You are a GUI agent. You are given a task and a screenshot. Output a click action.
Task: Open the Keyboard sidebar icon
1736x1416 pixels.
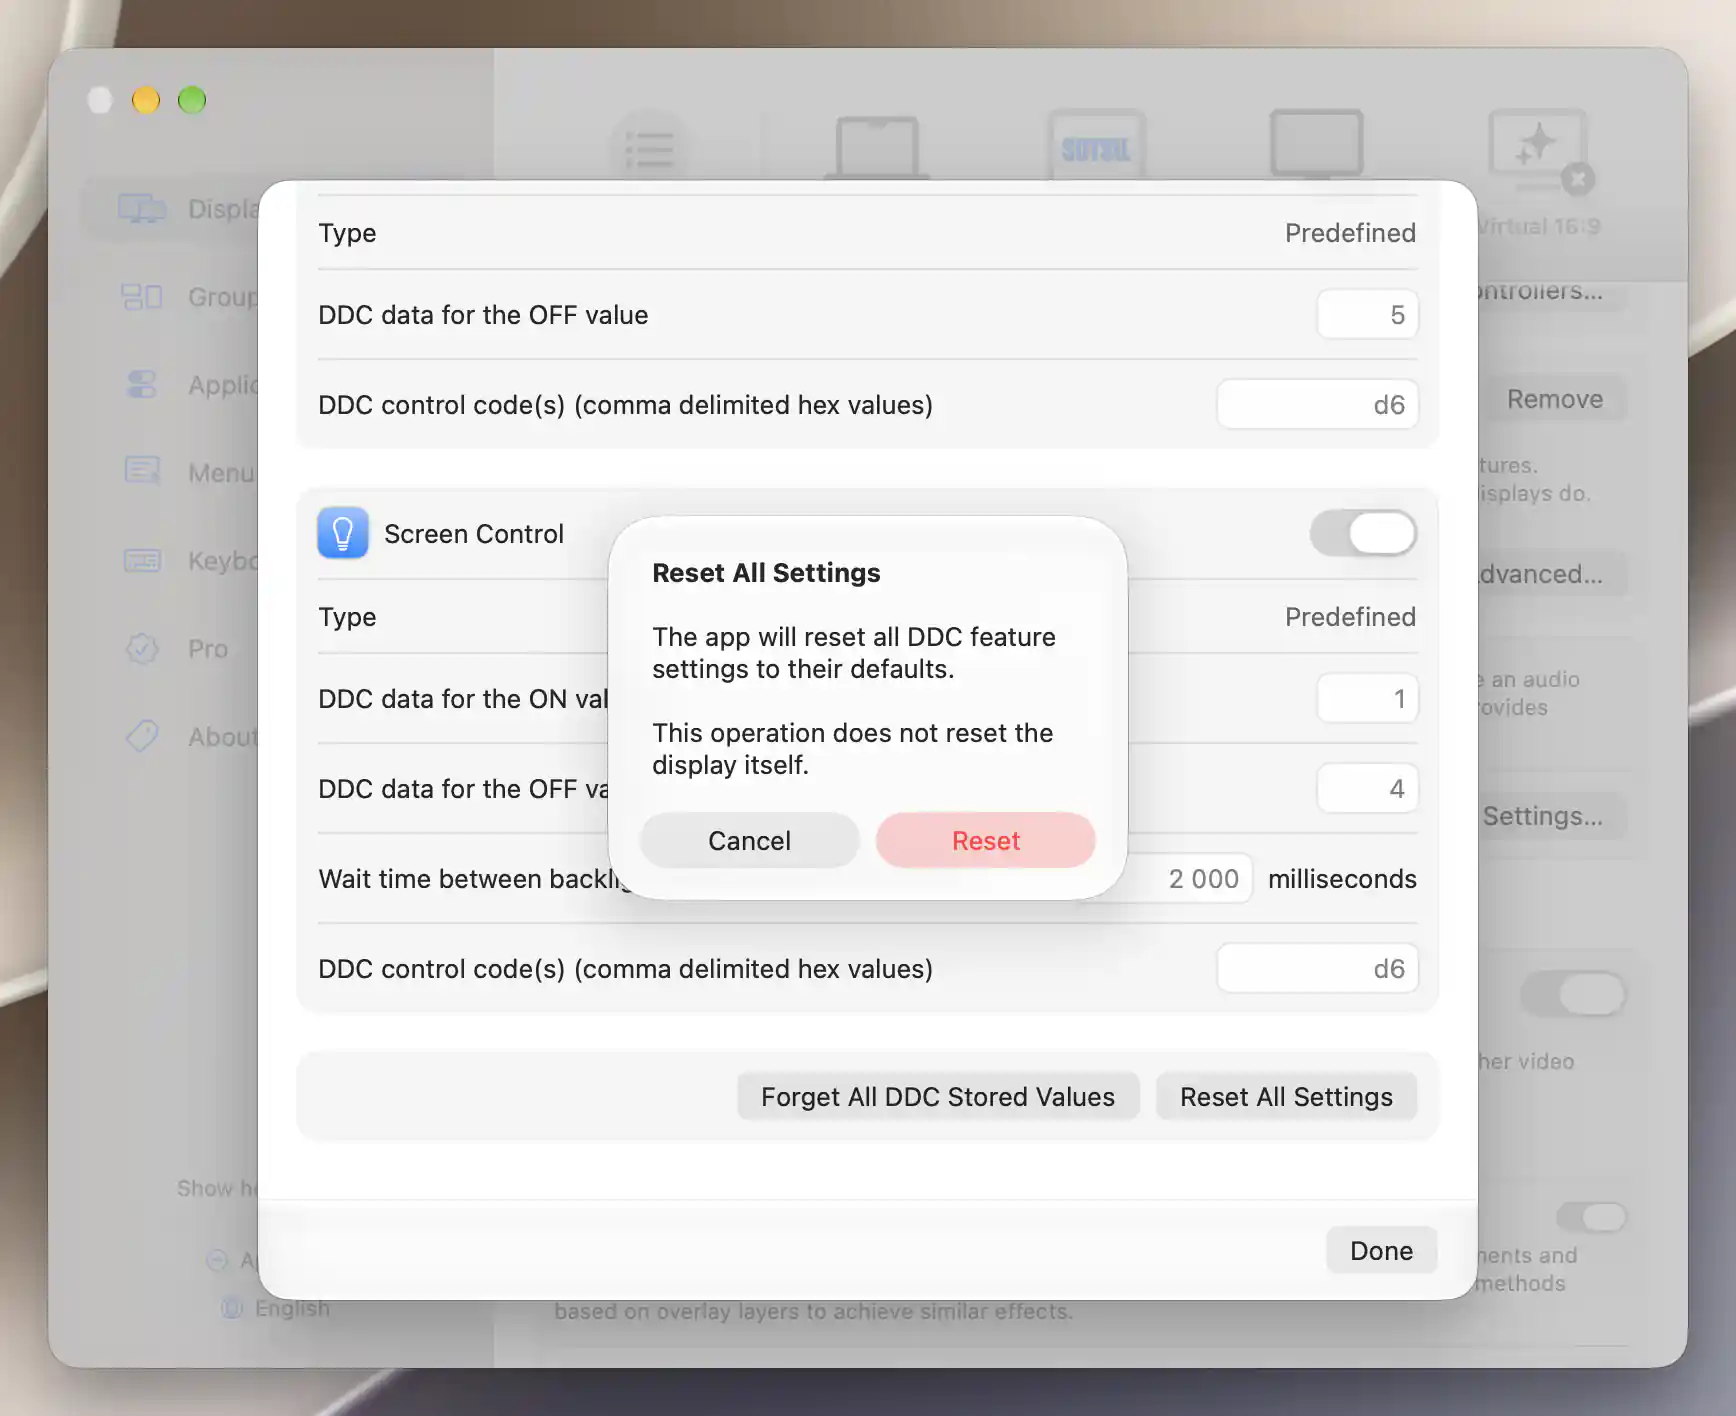pos(141,560)
